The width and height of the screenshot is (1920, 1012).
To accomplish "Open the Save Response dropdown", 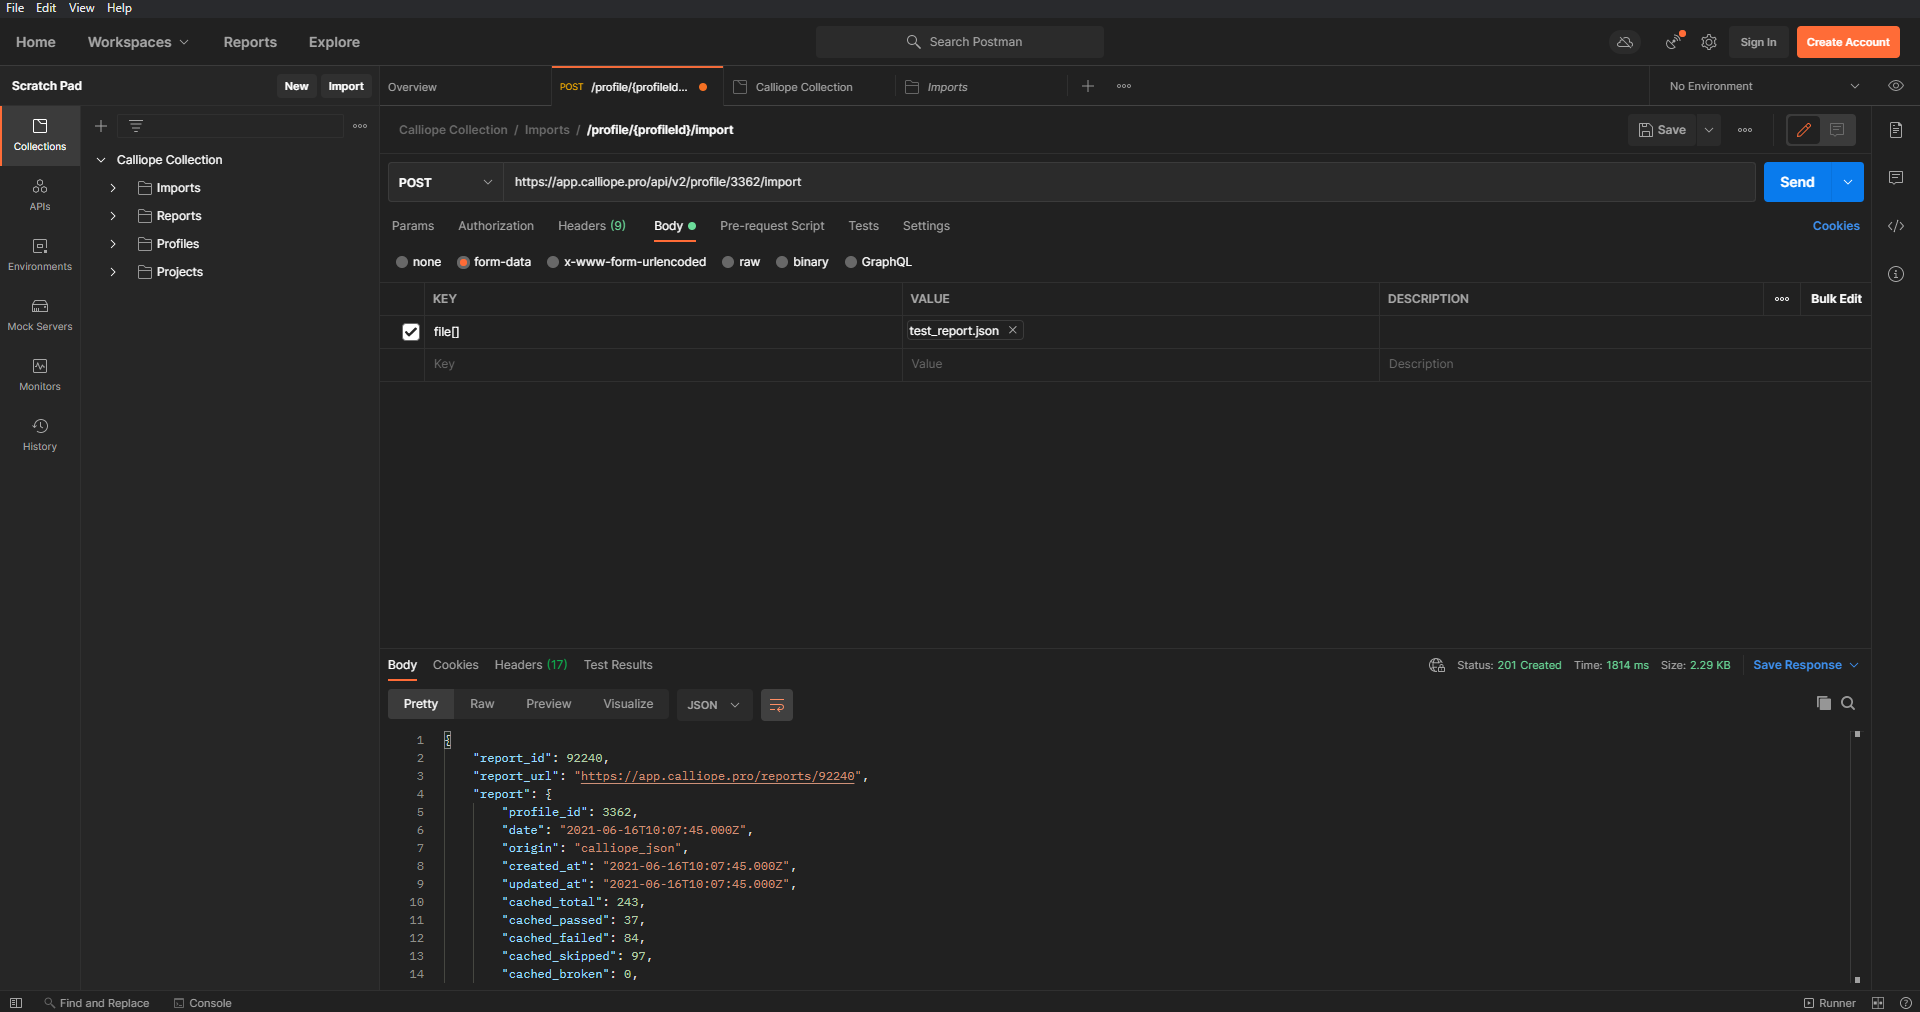I will (1805, 665).
